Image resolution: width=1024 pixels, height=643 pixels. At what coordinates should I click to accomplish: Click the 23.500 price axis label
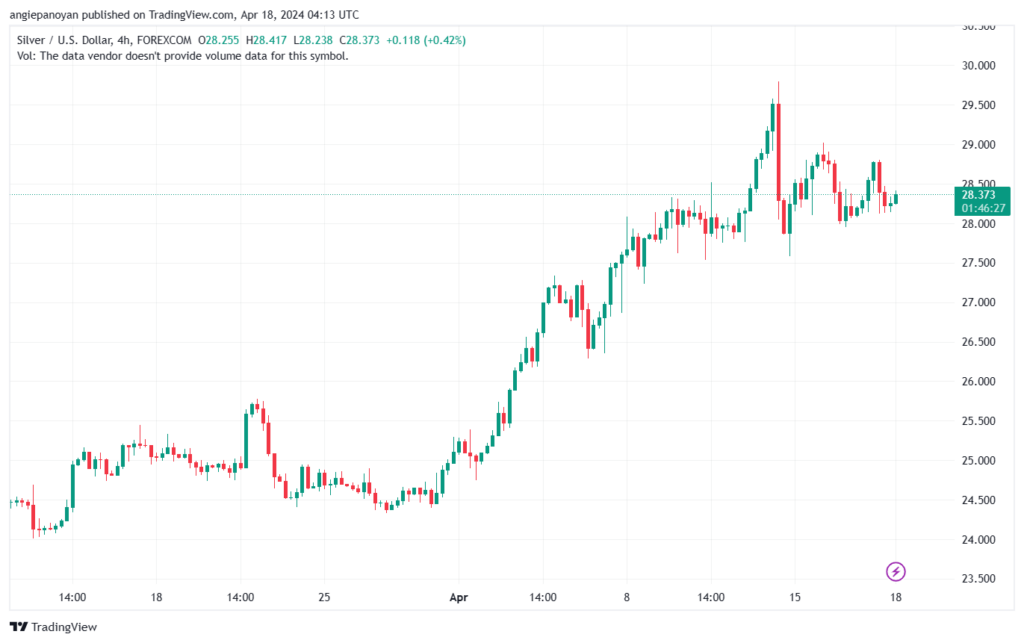(x=978, y=578)
